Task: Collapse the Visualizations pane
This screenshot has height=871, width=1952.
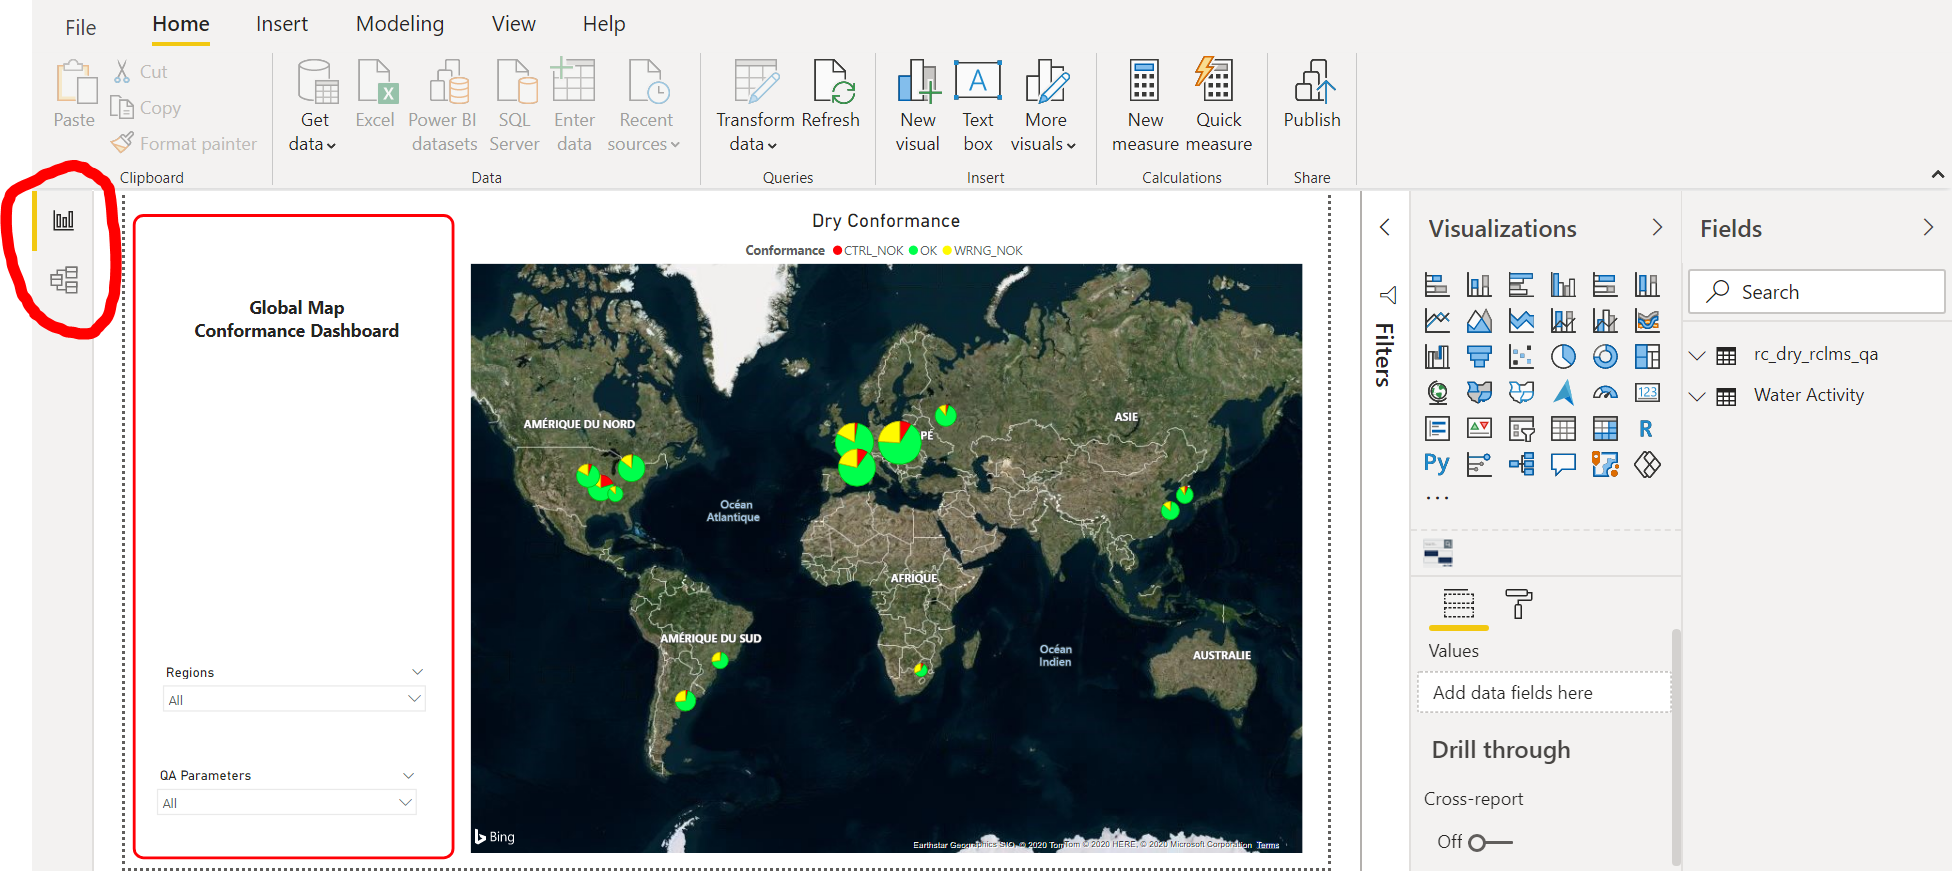Action: point(1657,228)
